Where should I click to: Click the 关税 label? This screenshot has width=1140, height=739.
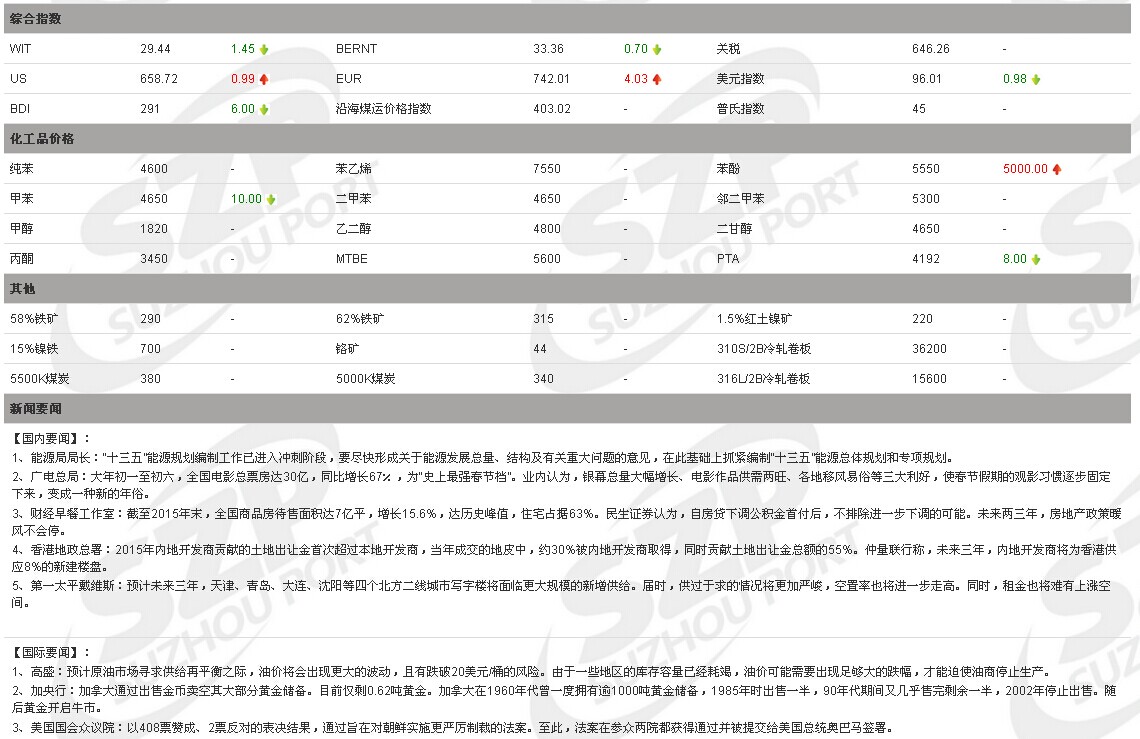728,49
